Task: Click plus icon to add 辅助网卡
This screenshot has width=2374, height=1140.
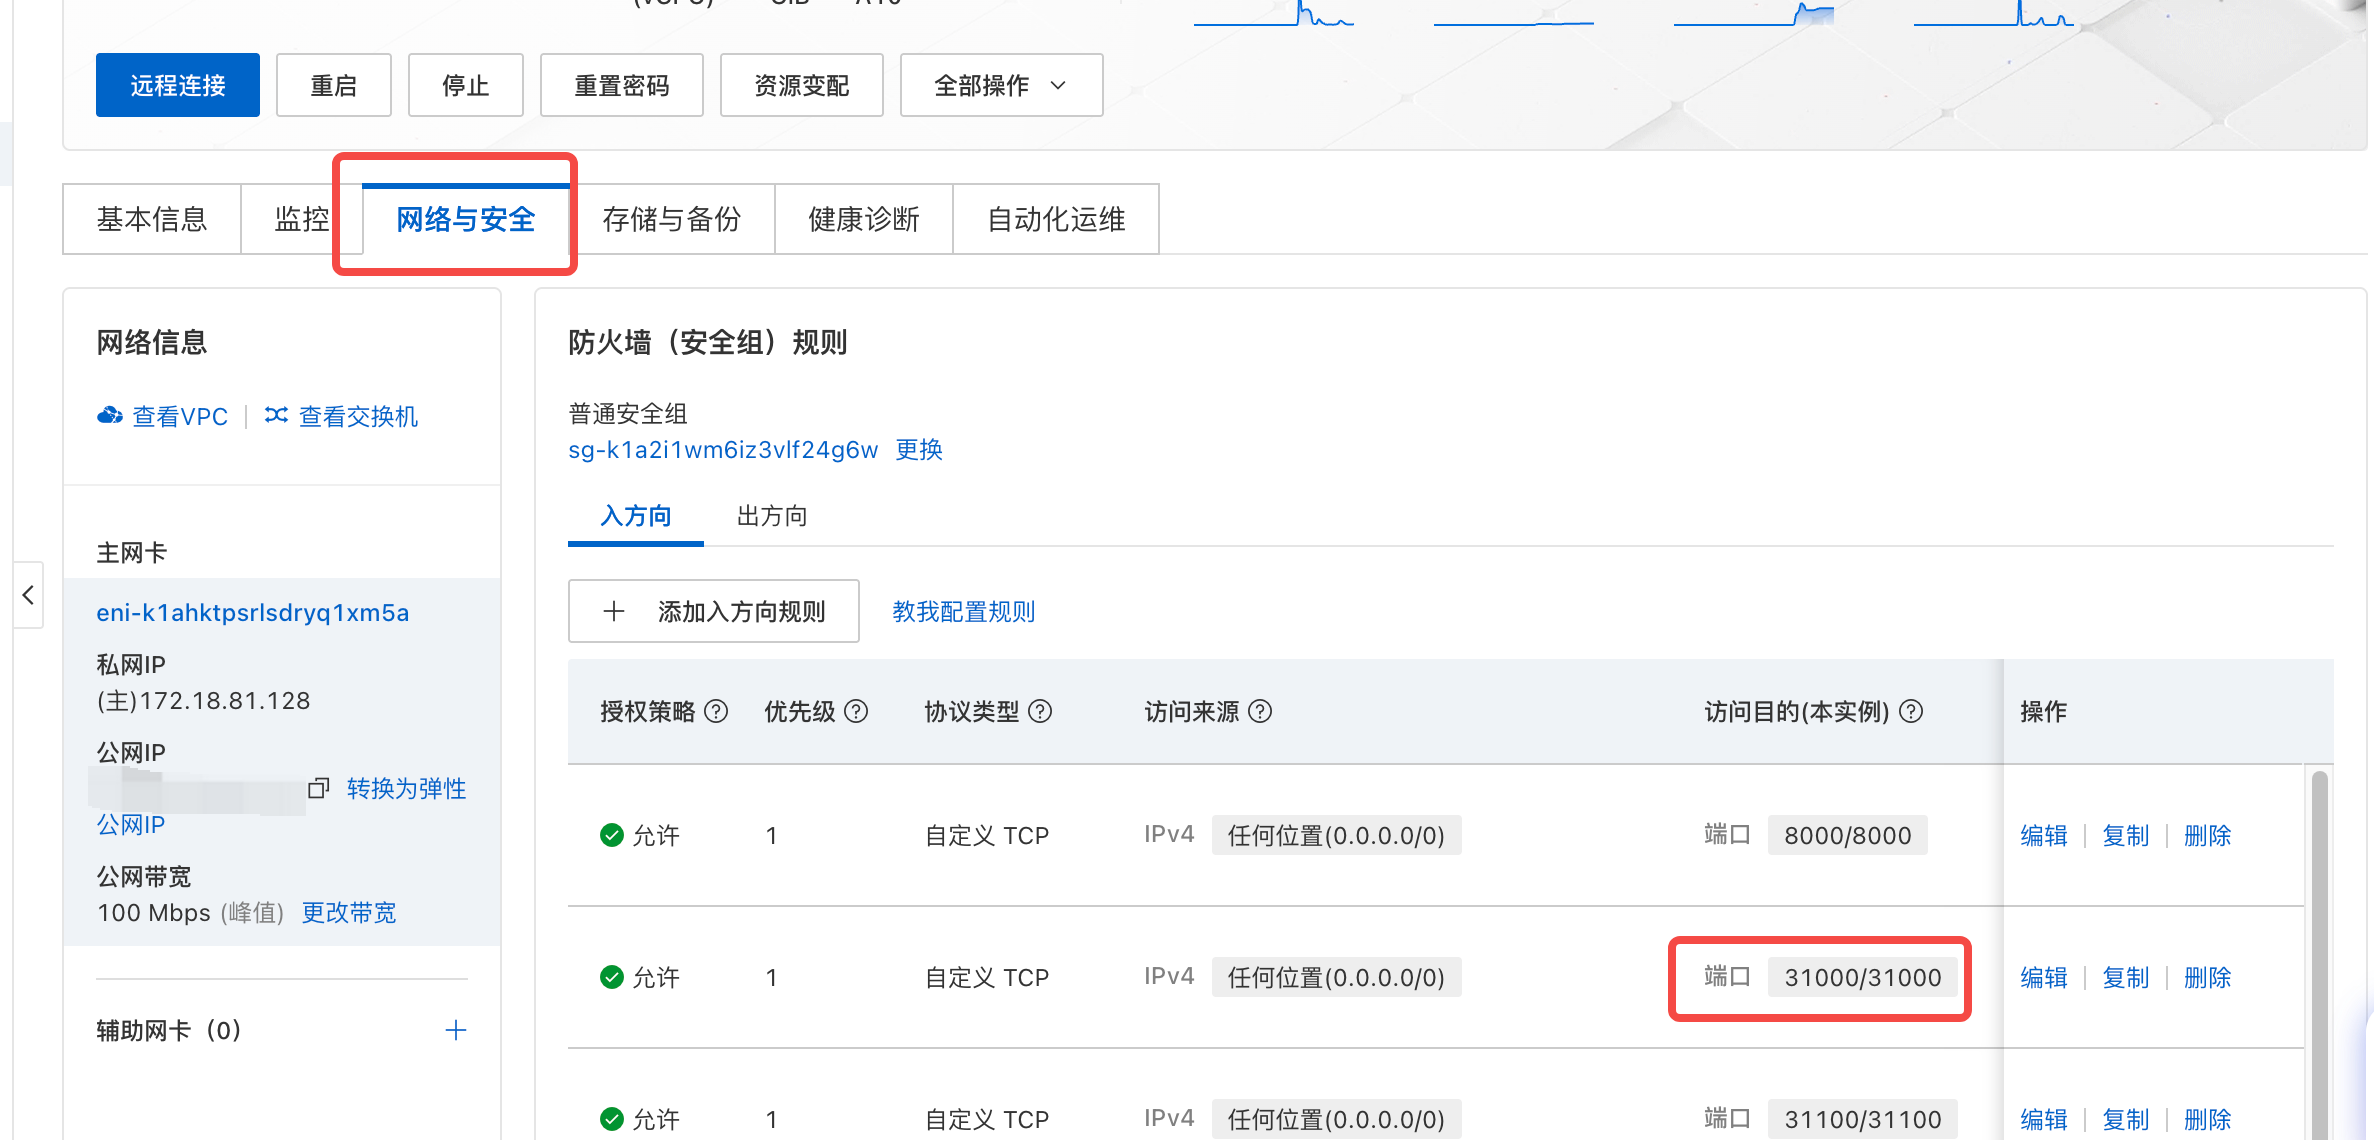Action: point(456,1030)
